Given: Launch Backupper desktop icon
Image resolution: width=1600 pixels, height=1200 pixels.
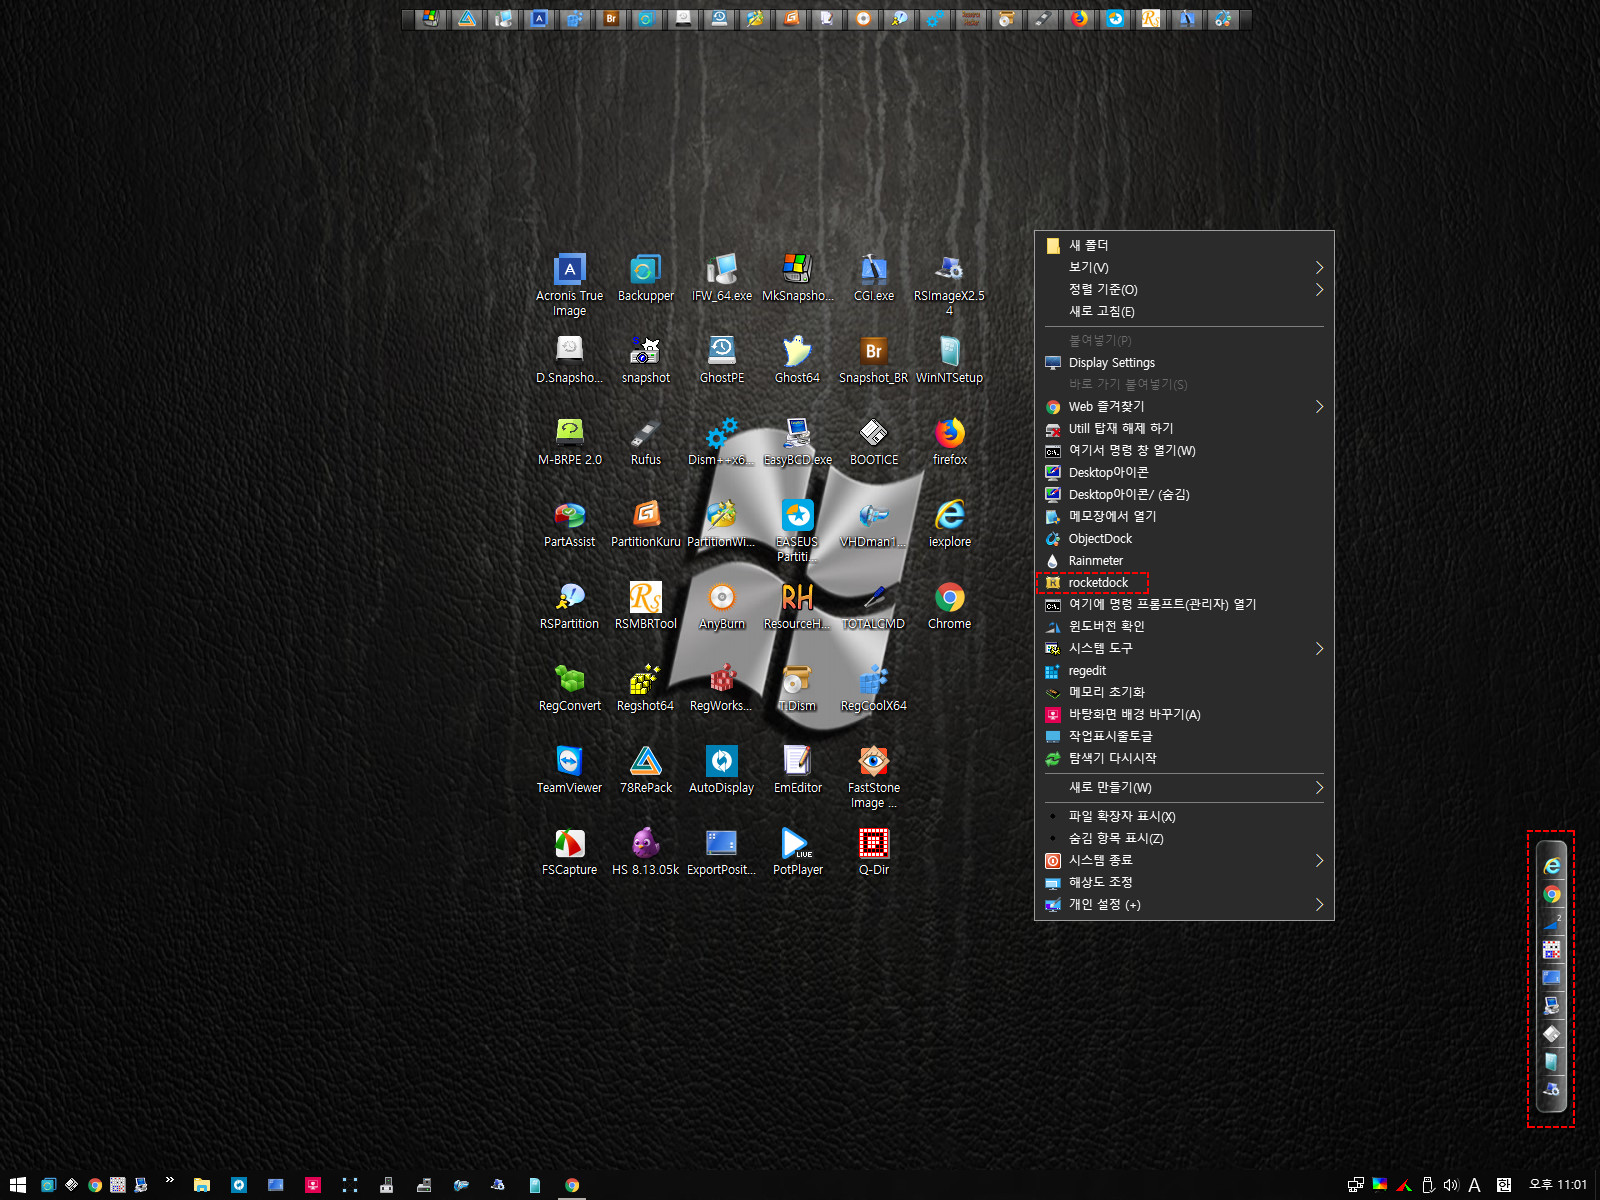Looking at the screenshot, I should click(x=645, y=278).
